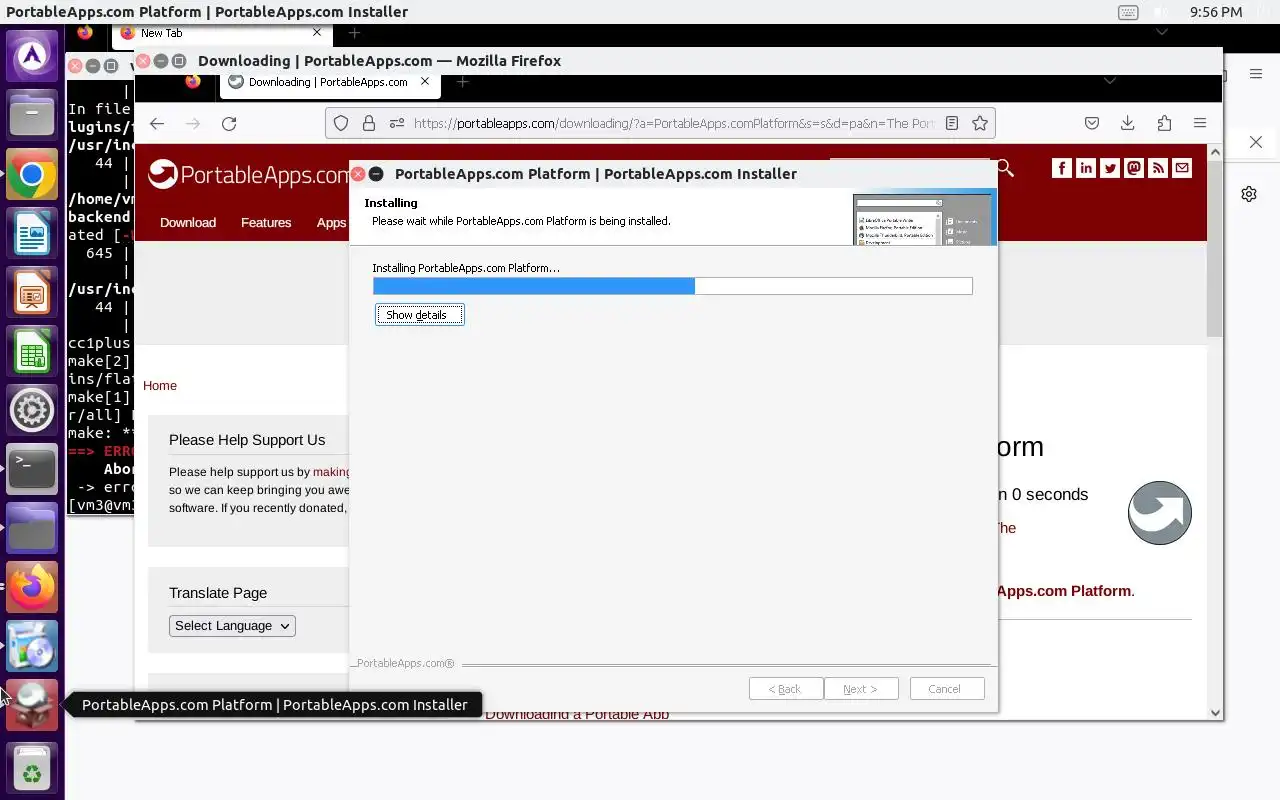Click Home breadcrumb link
This screenshot has width=1280, height=800.
(160, 385)
